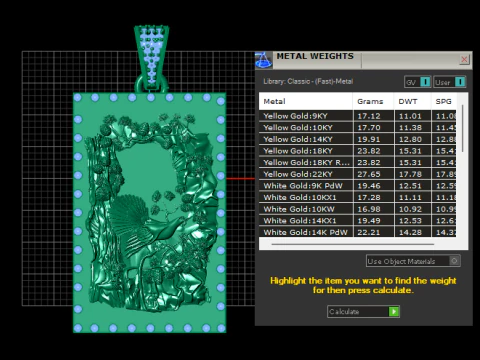This screenshot has height=360, width=480.
Task: Select the Yellow Gold:22KY row
Action: tap(357, 174)
